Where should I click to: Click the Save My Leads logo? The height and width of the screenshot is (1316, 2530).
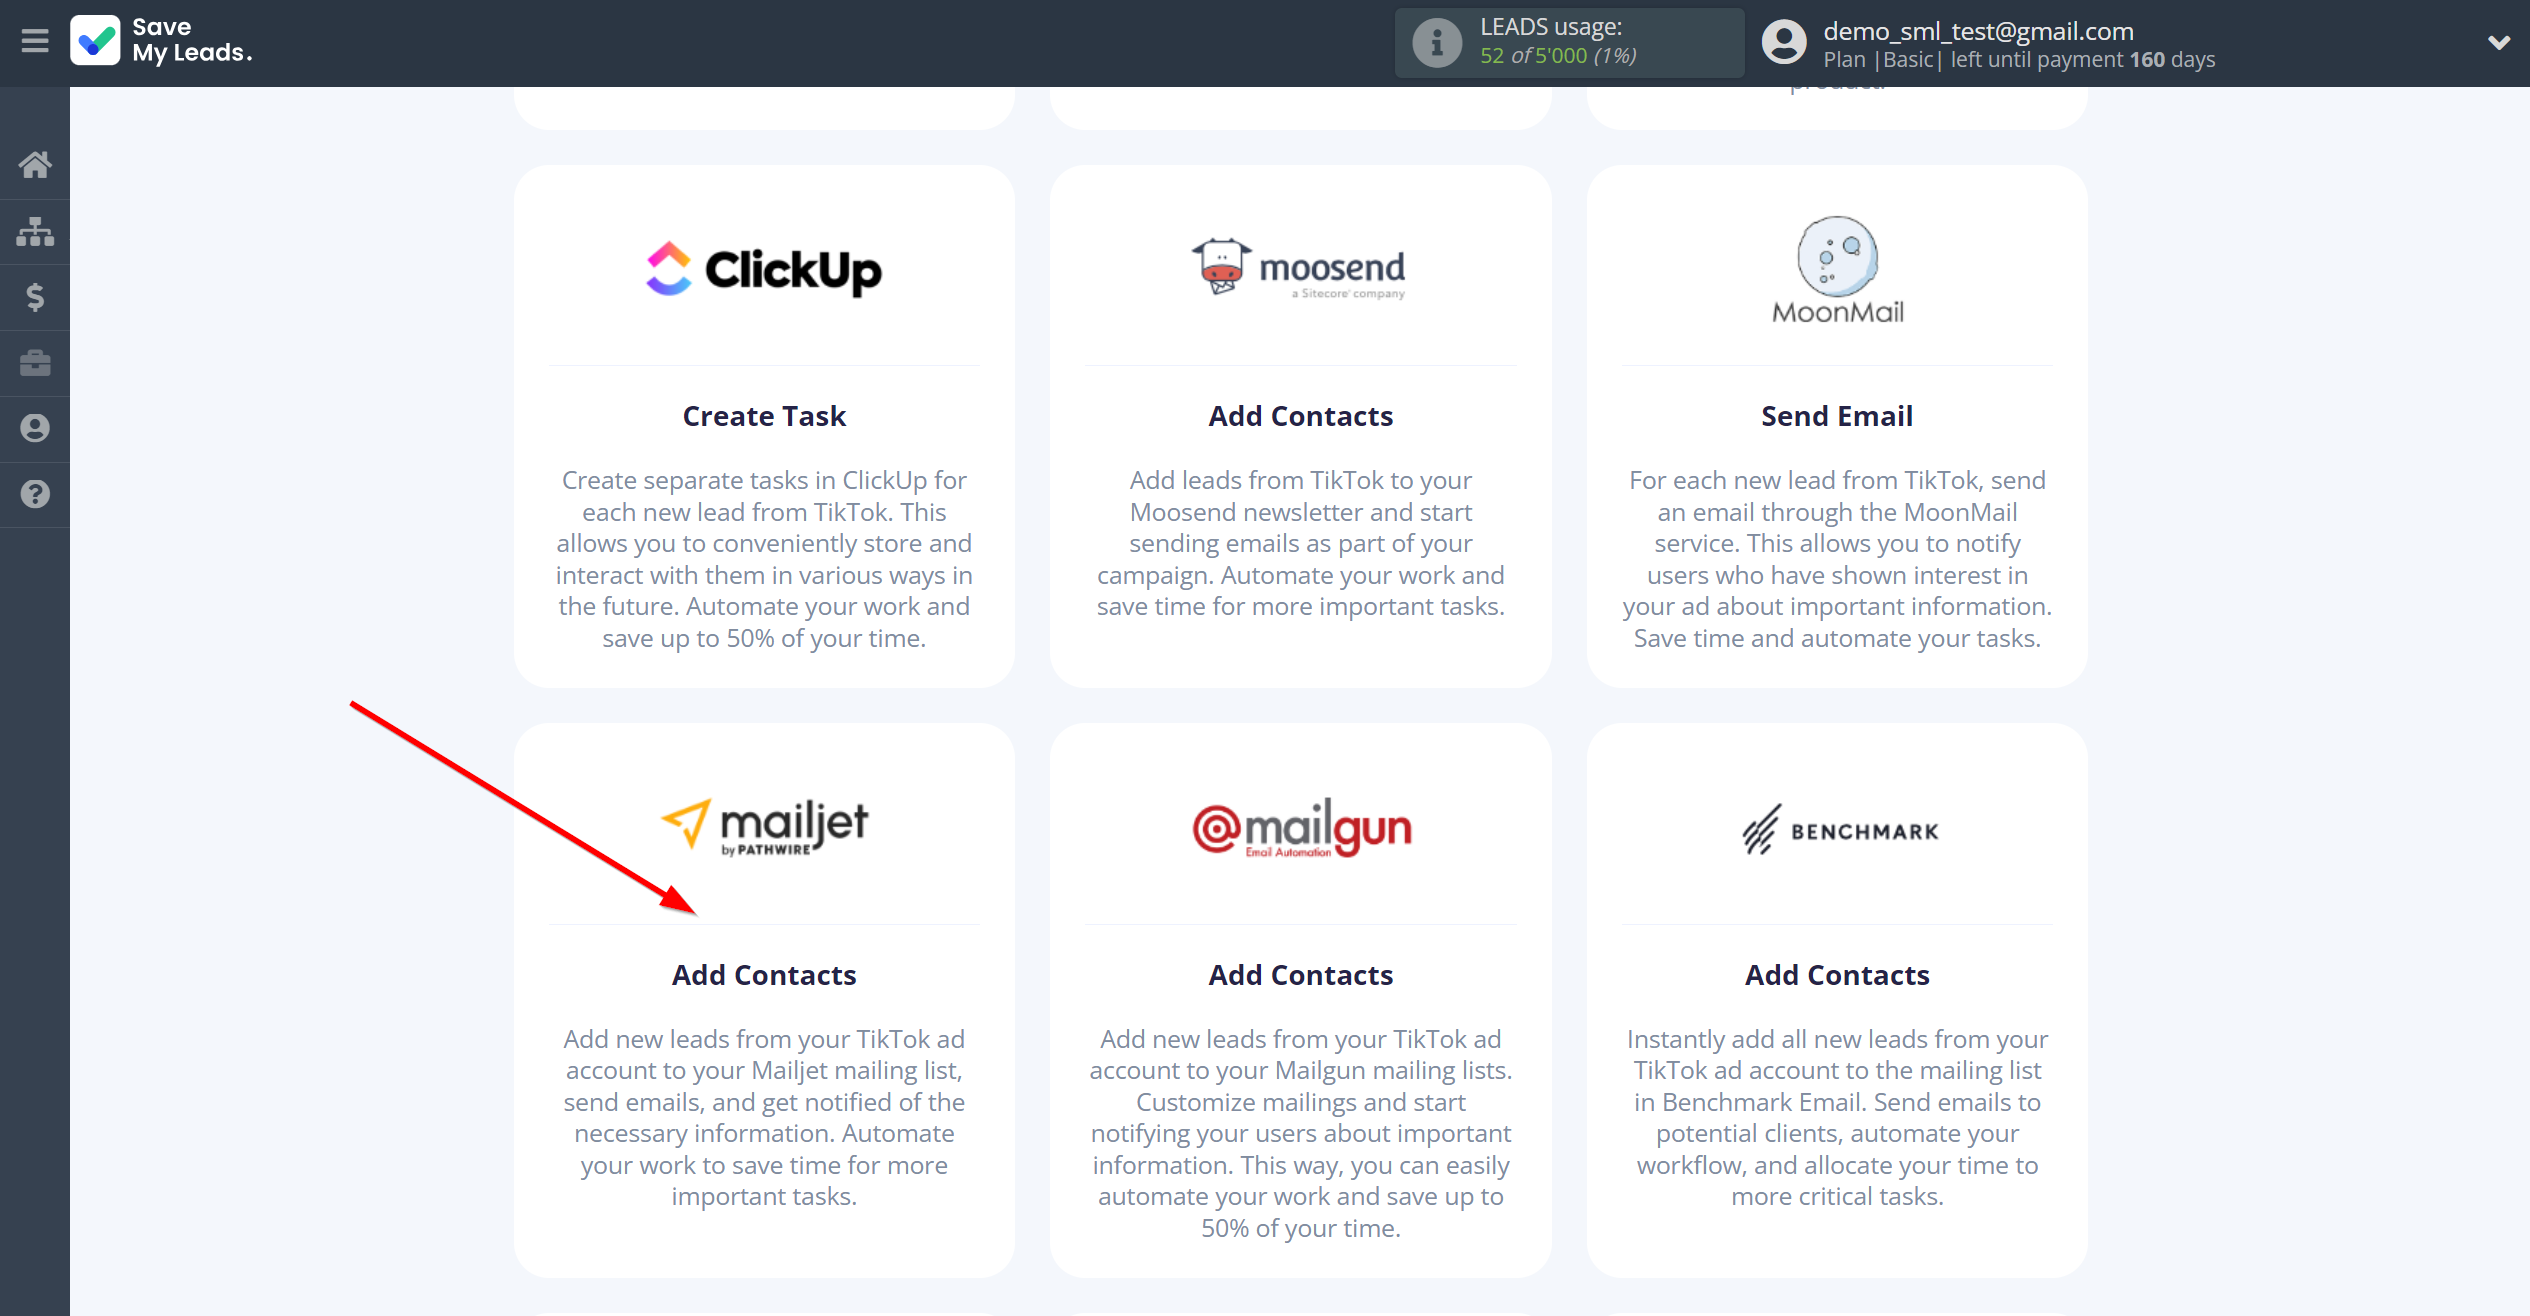(x=161, y=41)
